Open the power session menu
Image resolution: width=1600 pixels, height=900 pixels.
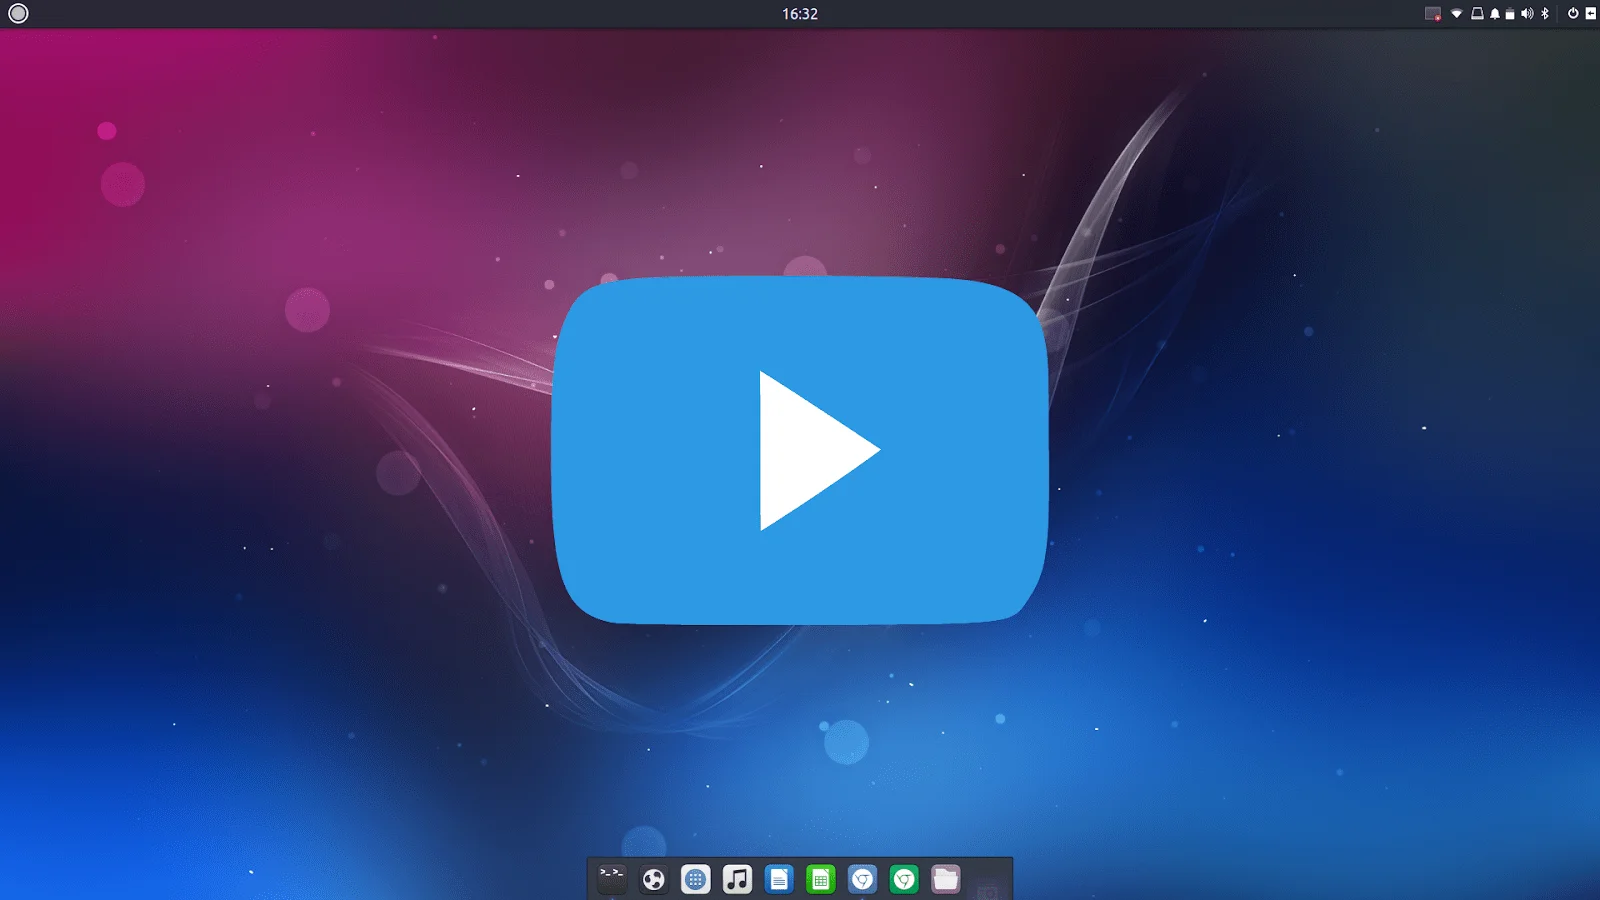coord(1573,14)
